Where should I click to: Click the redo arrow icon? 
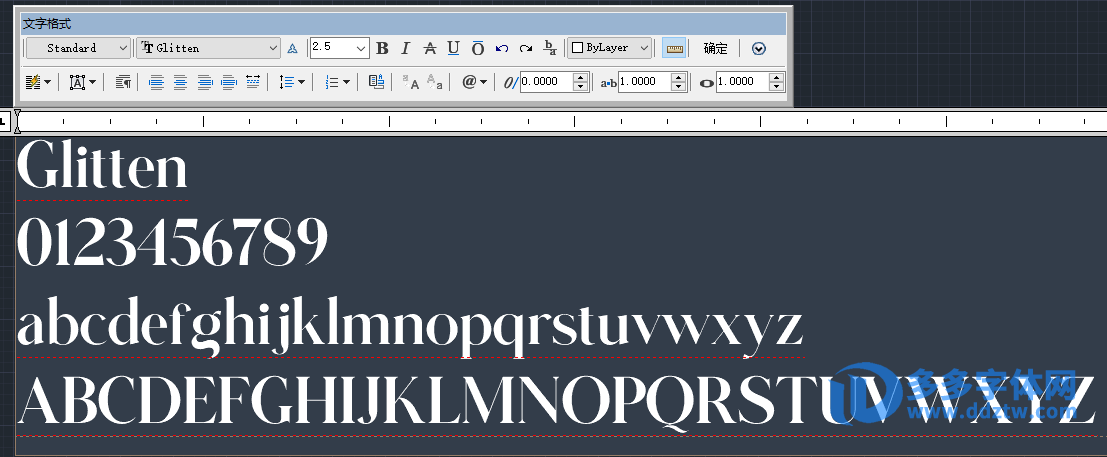(x=526, y=48)
